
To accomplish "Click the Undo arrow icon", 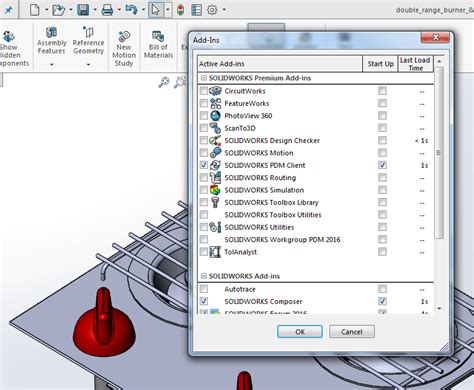I will click(131, 10).
